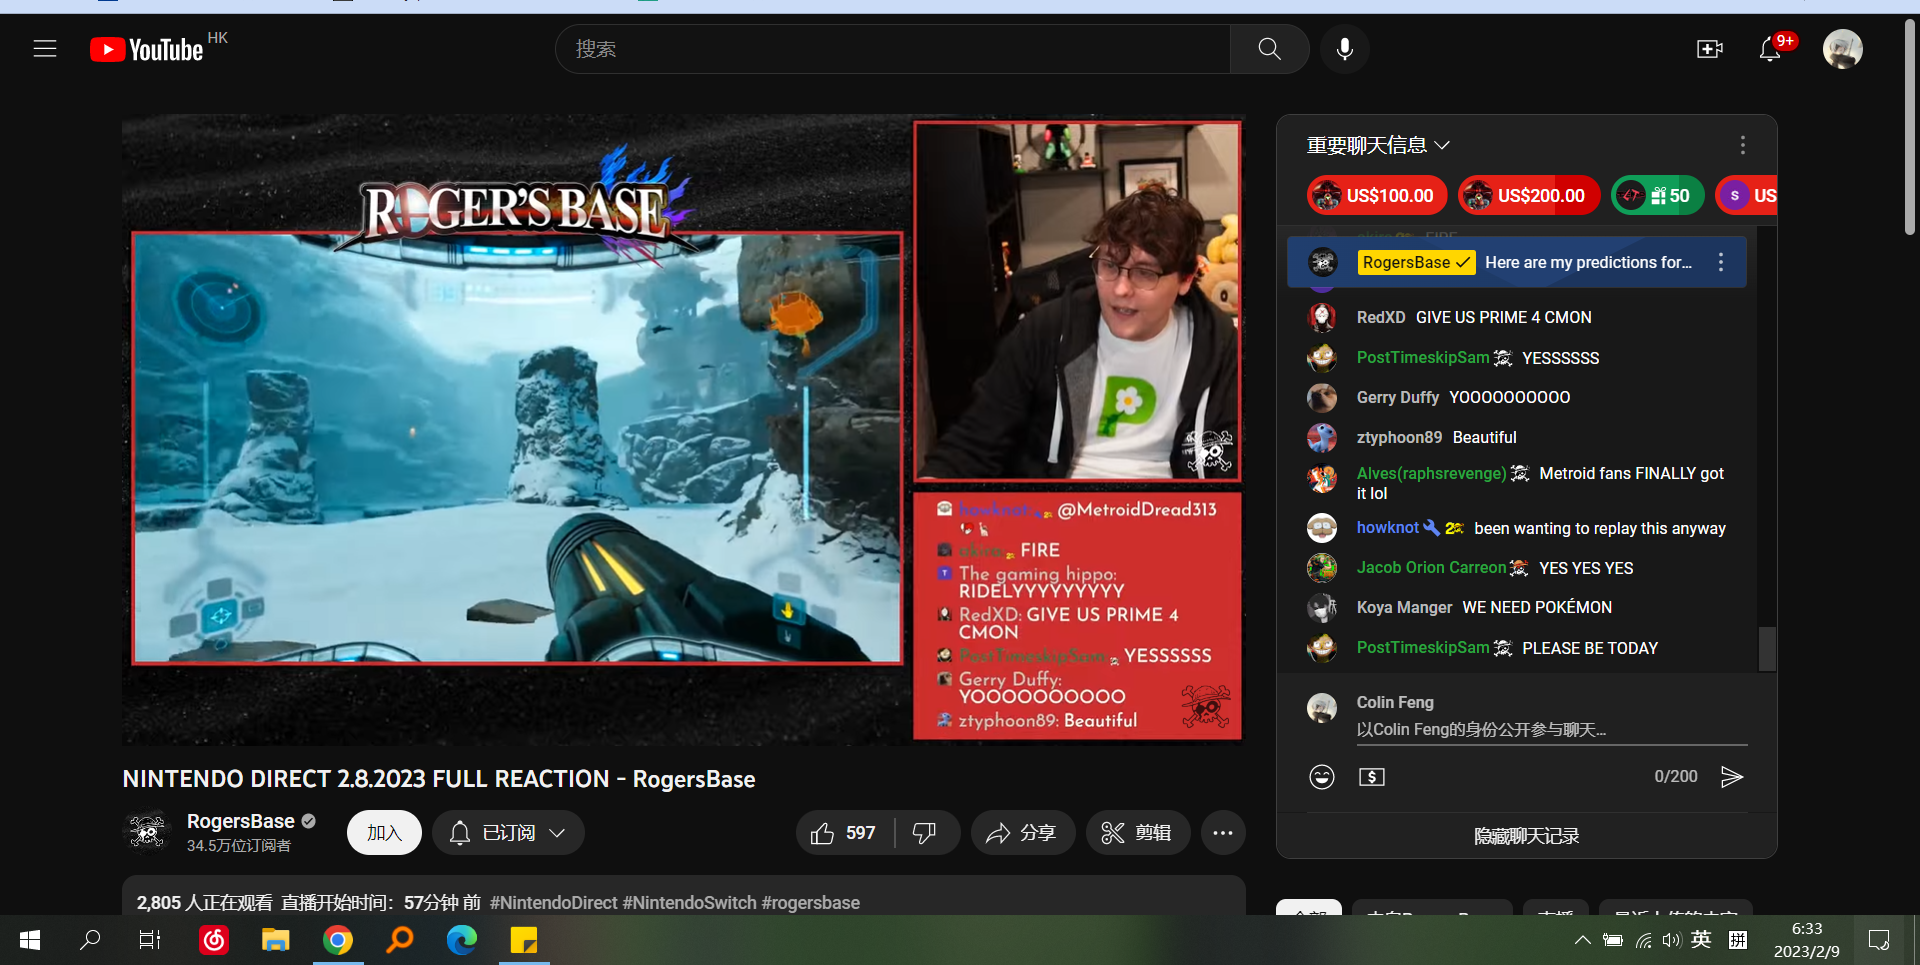This screenshot has width=1920, height=965.
Task: Open Windows Start menu
Action: [x=30, y=940]
